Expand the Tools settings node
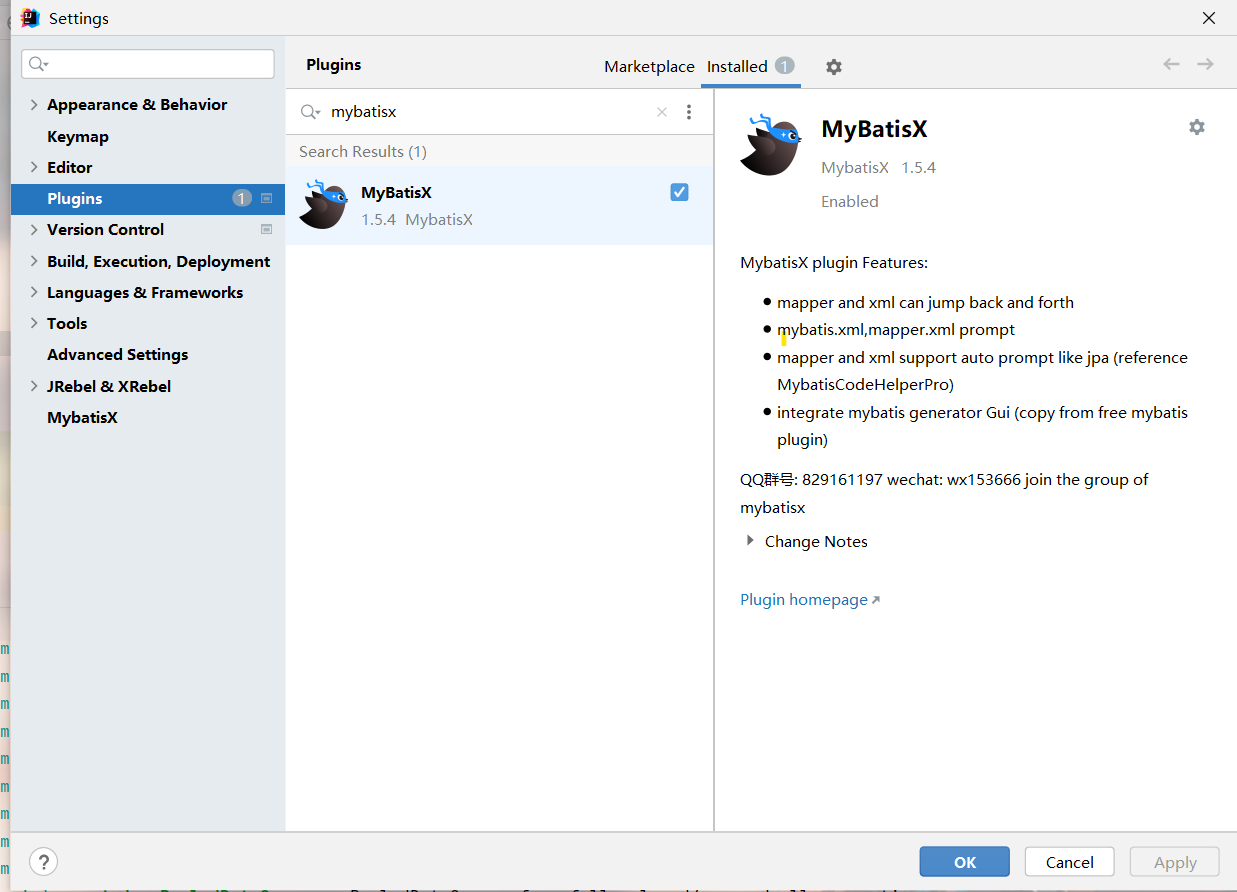The image size is (1237, 892). tap(34, 323)
